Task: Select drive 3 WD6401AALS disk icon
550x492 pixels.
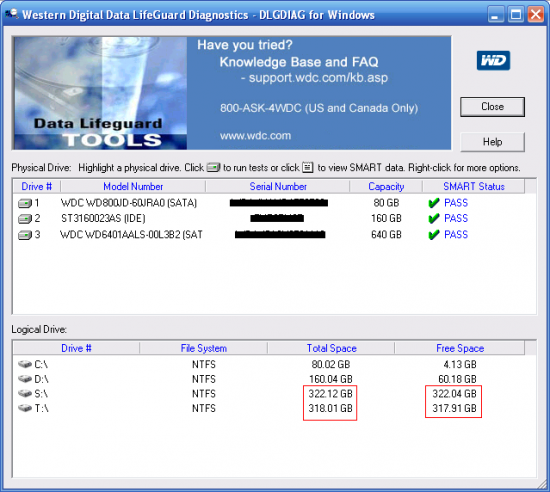Action: [25, 235]
